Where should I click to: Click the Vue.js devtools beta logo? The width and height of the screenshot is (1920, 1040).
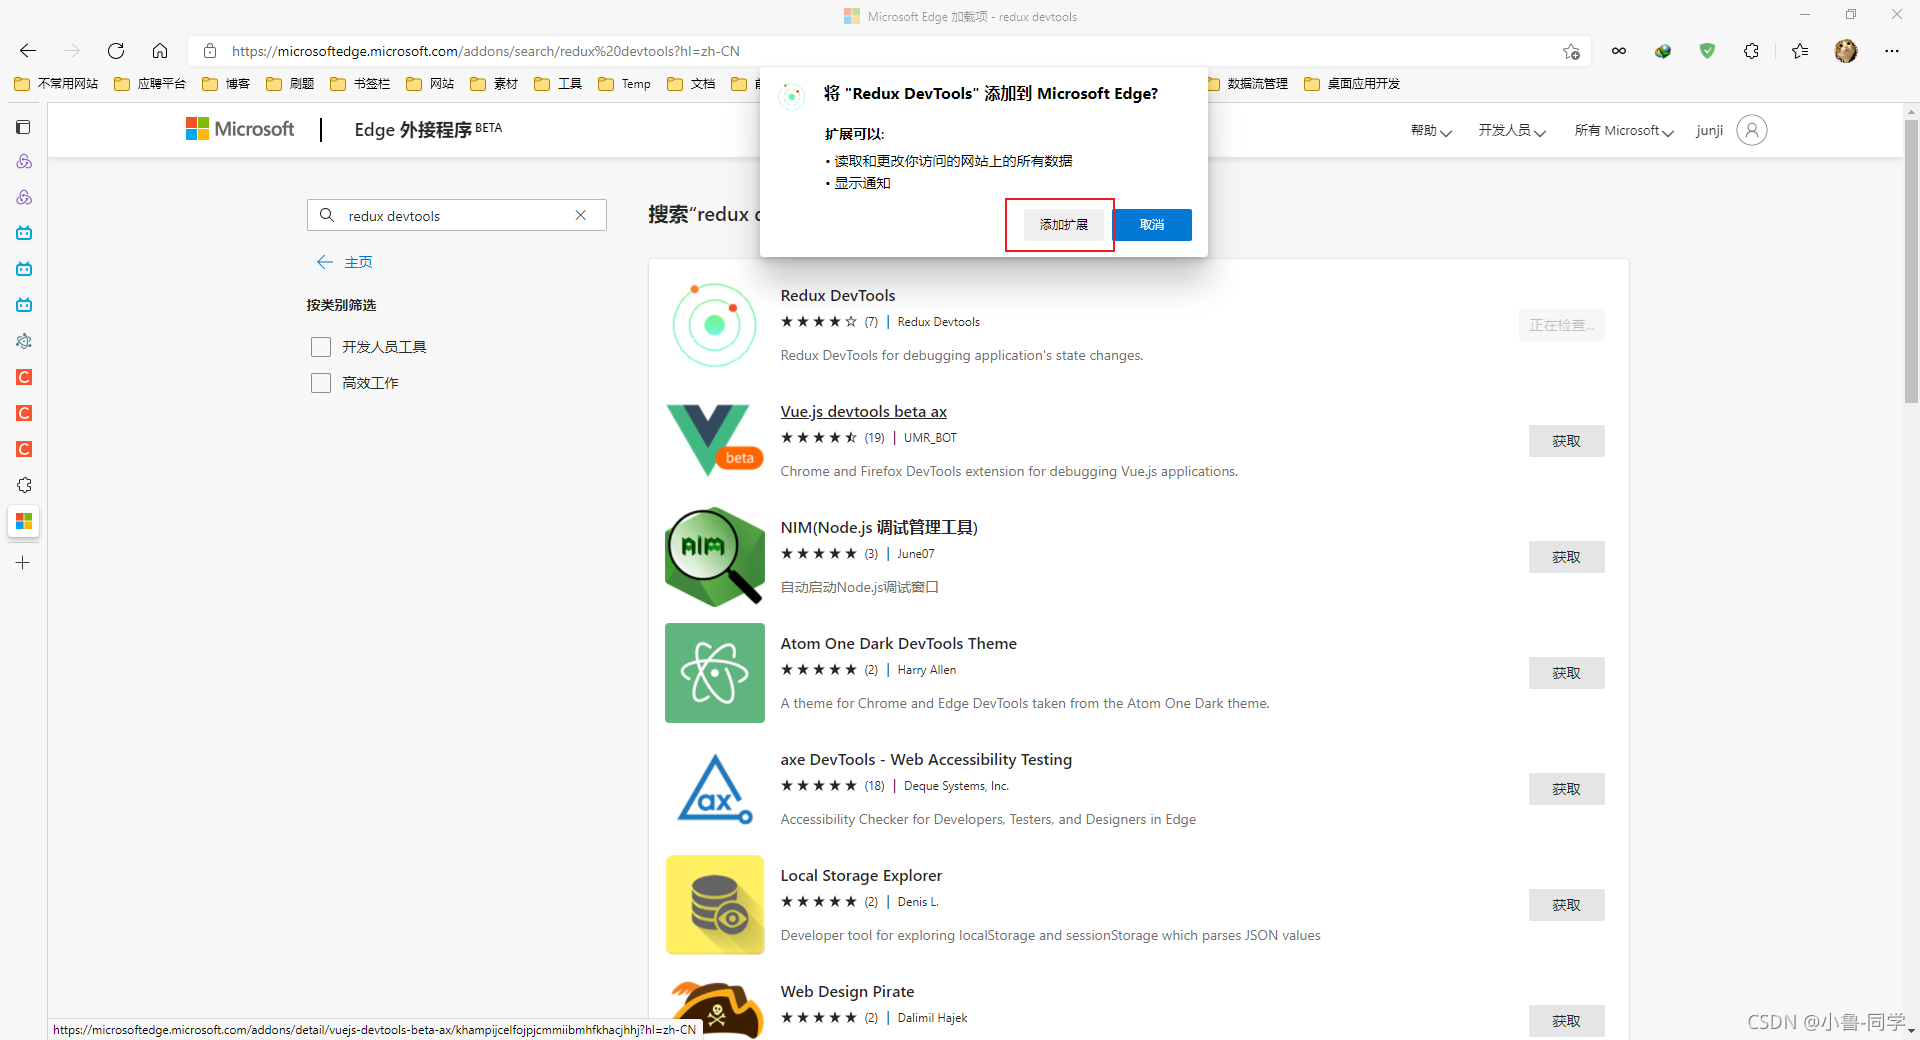[714, 440]
